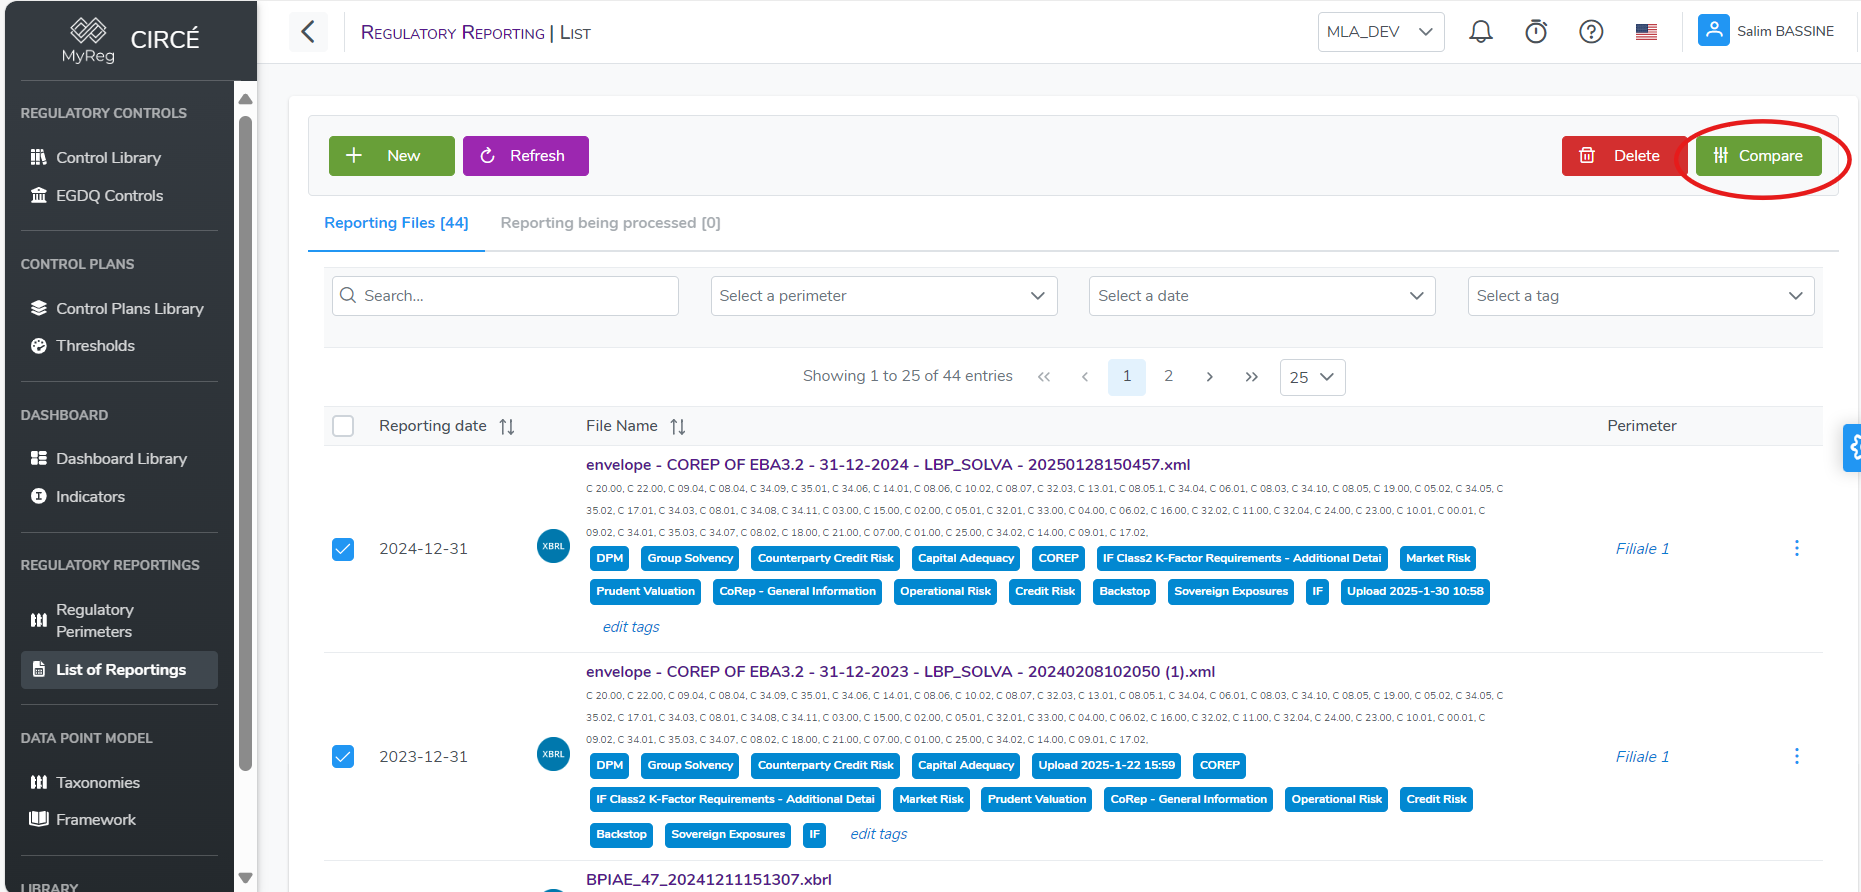Sort by Reporting date
Screen dimensions: 1861x892
(507, 427)
